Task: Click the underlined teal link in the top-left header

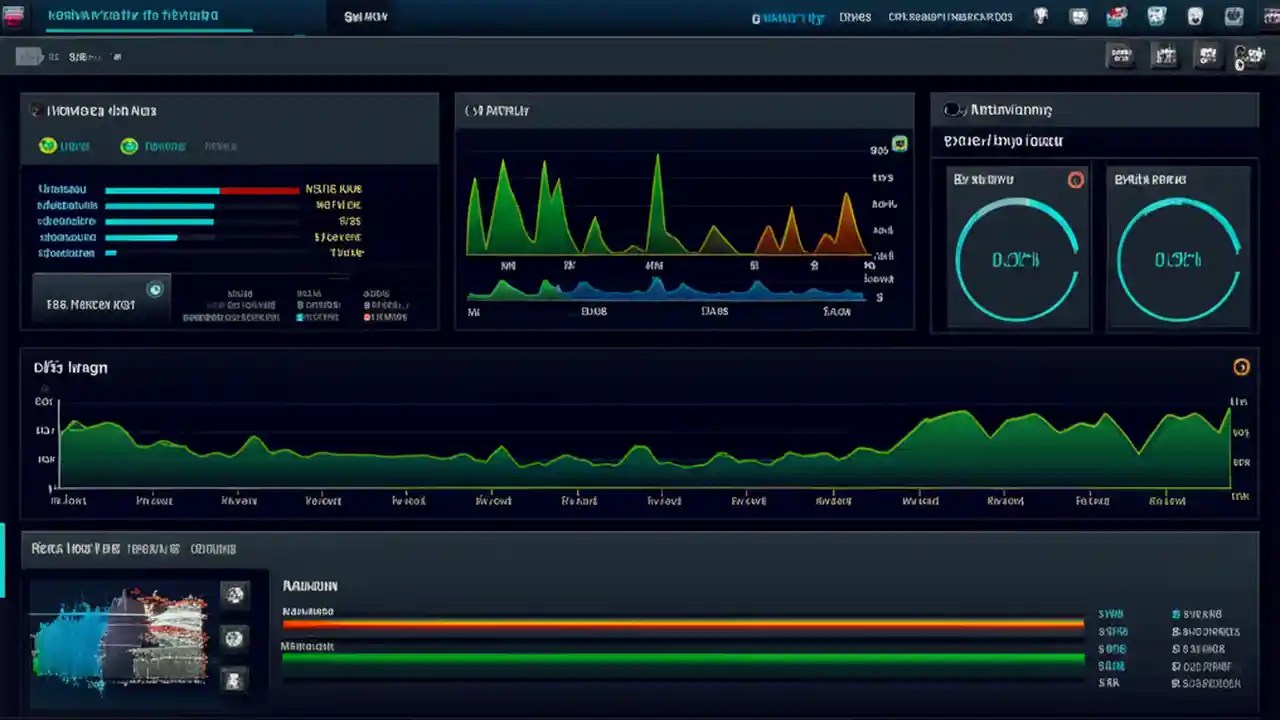Action: pyautogui.click(x=148, y=16)
